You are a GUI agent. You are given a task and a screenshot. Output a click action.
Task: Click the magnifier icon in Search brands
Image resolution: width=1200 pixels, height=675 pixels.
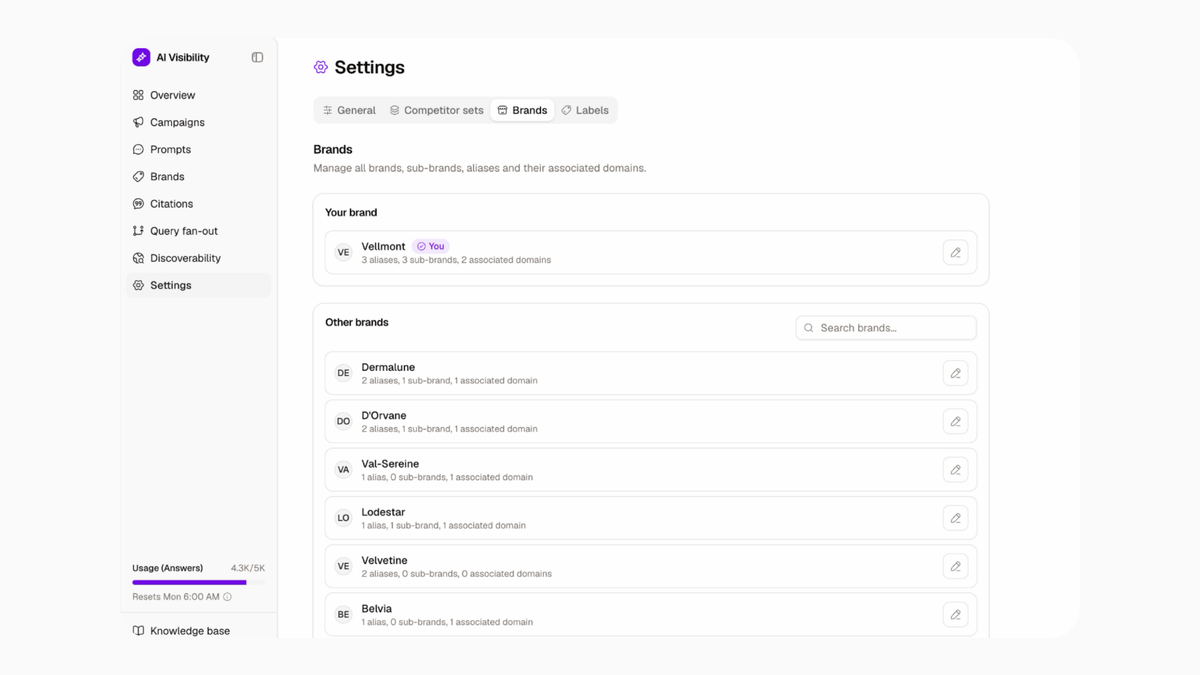click(x=809, y=328)
